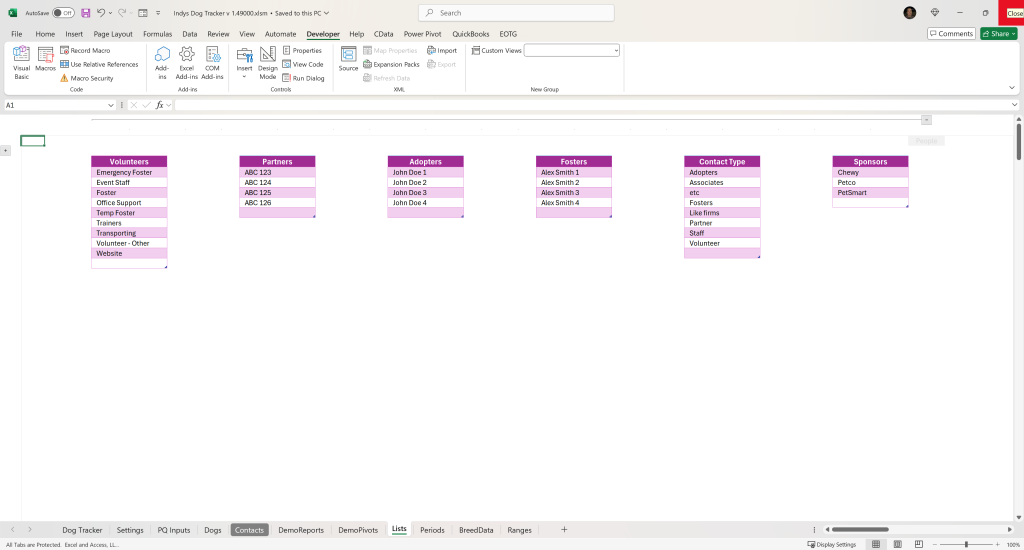
Task: Open the Custom Views combo box
Action: [571, 50]
